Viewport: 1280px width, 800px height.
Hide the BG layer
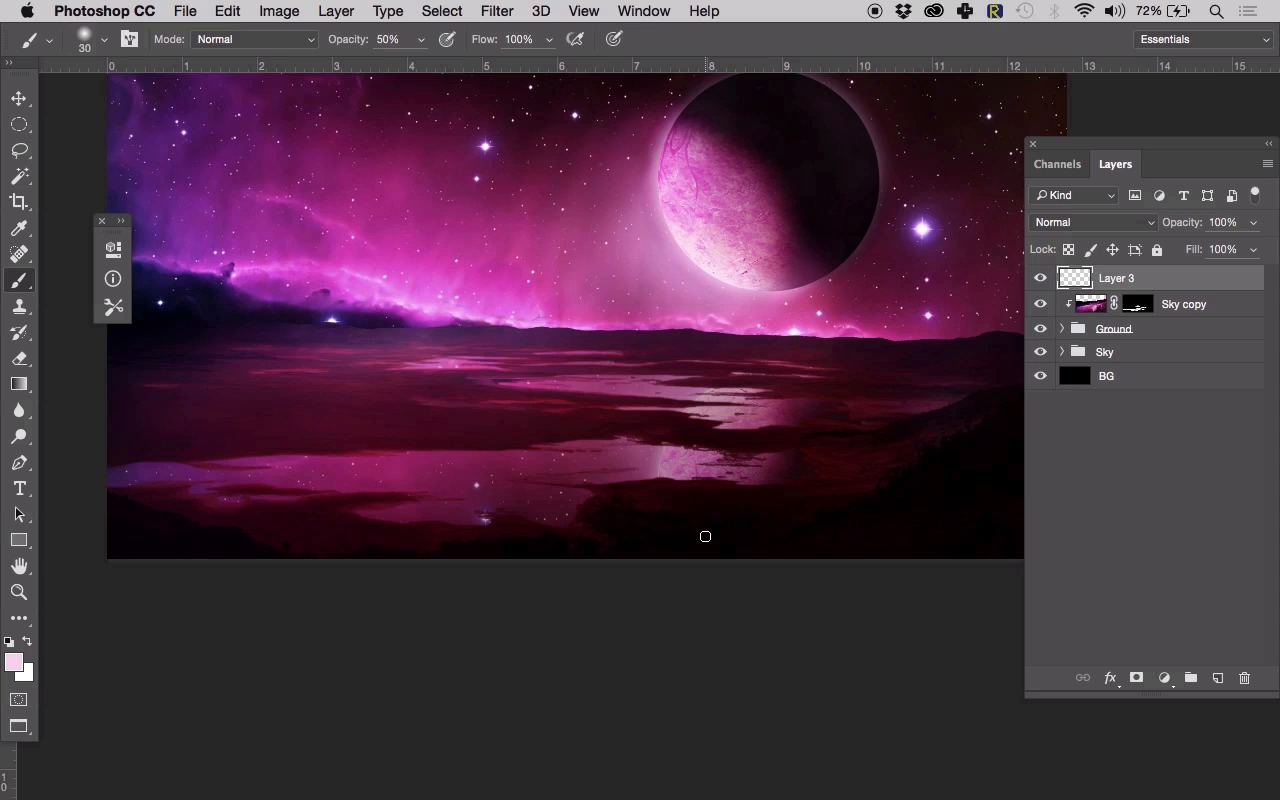coord(1041,376)
